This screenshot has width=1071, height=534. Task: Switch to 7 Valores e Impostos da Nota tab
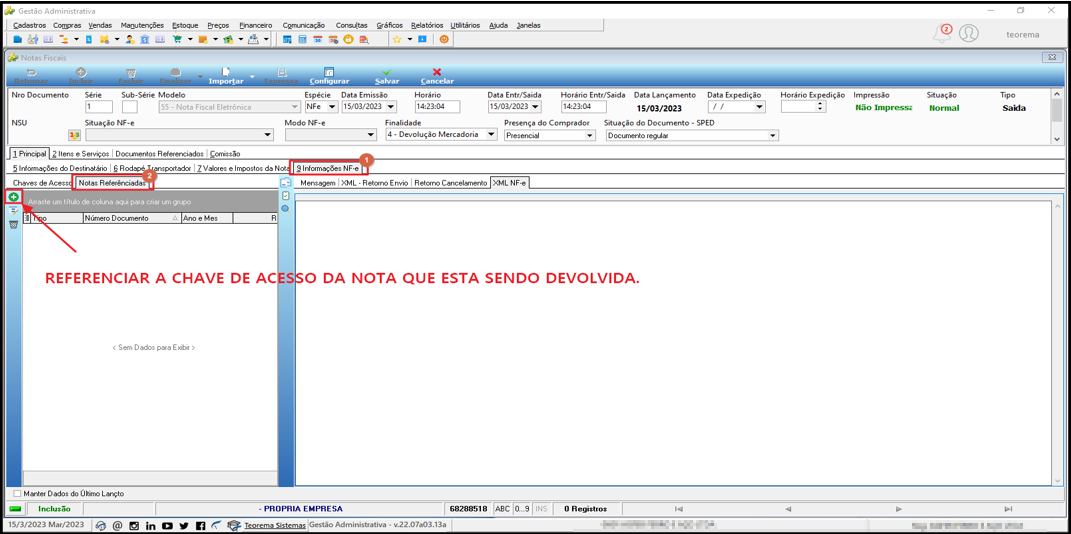243,167
